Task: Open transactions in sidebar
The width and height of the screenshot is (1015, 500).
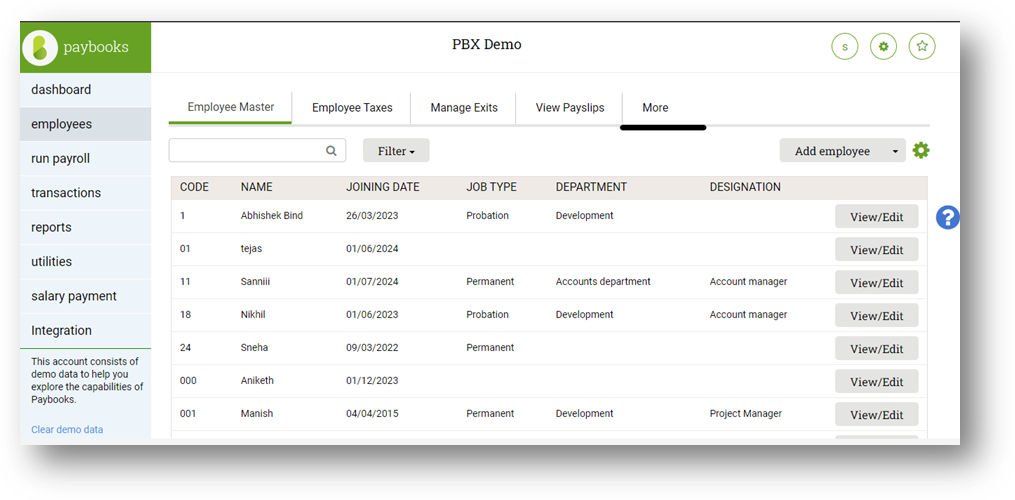Action: tap(85, 193)
